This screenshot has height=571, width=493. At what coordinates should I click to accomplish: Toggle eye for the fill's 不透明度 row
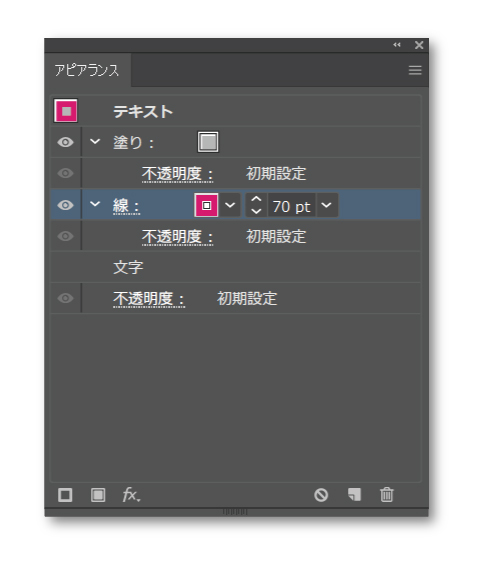pyautogui.click(x=66, y=173)
